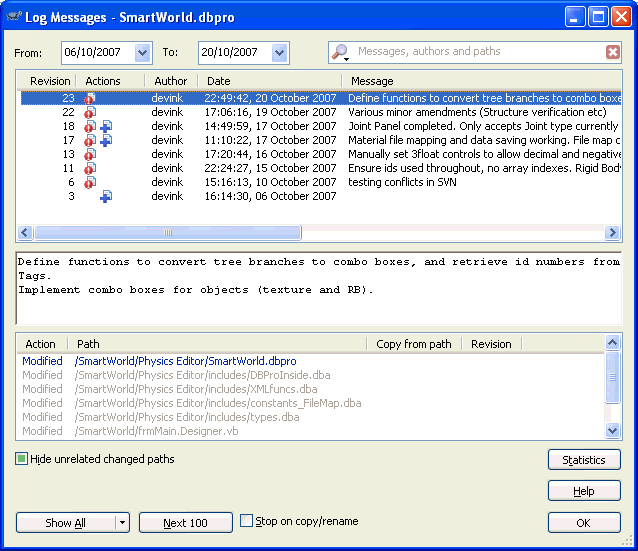Click the added action icon for revision 3
Image resolution: width=638 pixels, height=551 pixels.
pyautogui.click(x=105, y=197)
